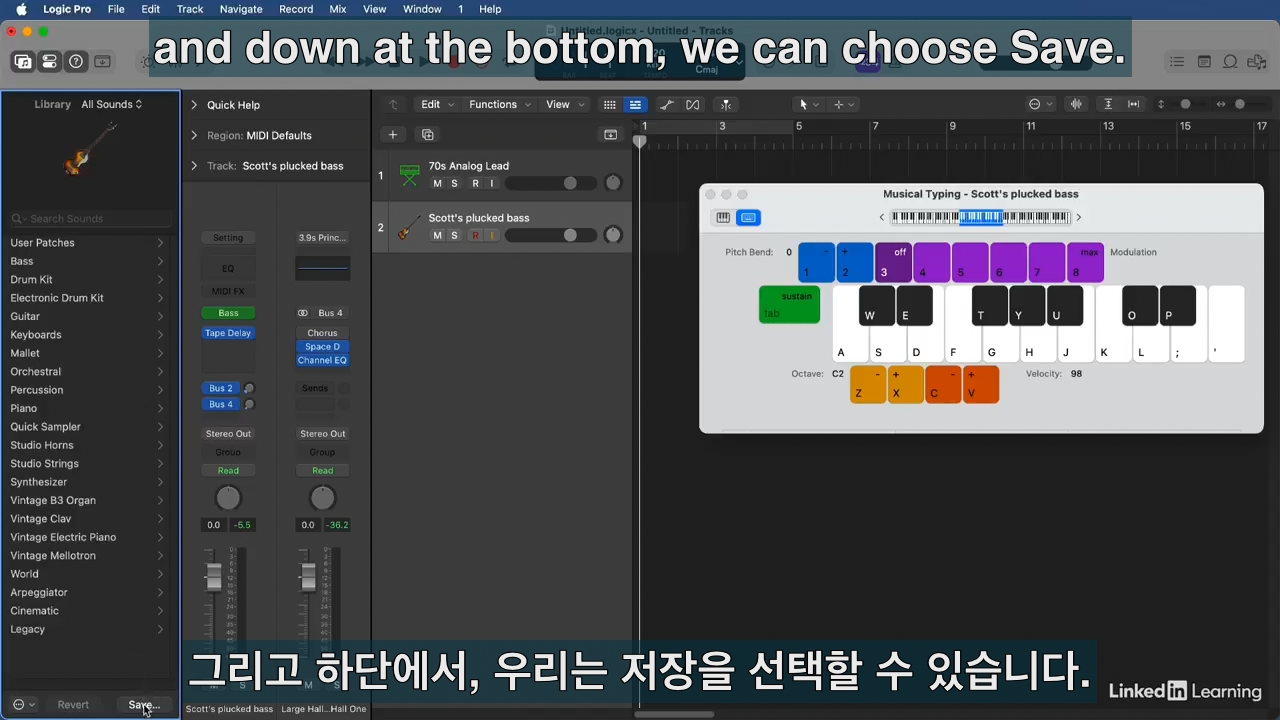Click the Channel EQ effect slot
Image resolution: width=1280 pixels, height=720 pixels.
(x=322, y=360)
